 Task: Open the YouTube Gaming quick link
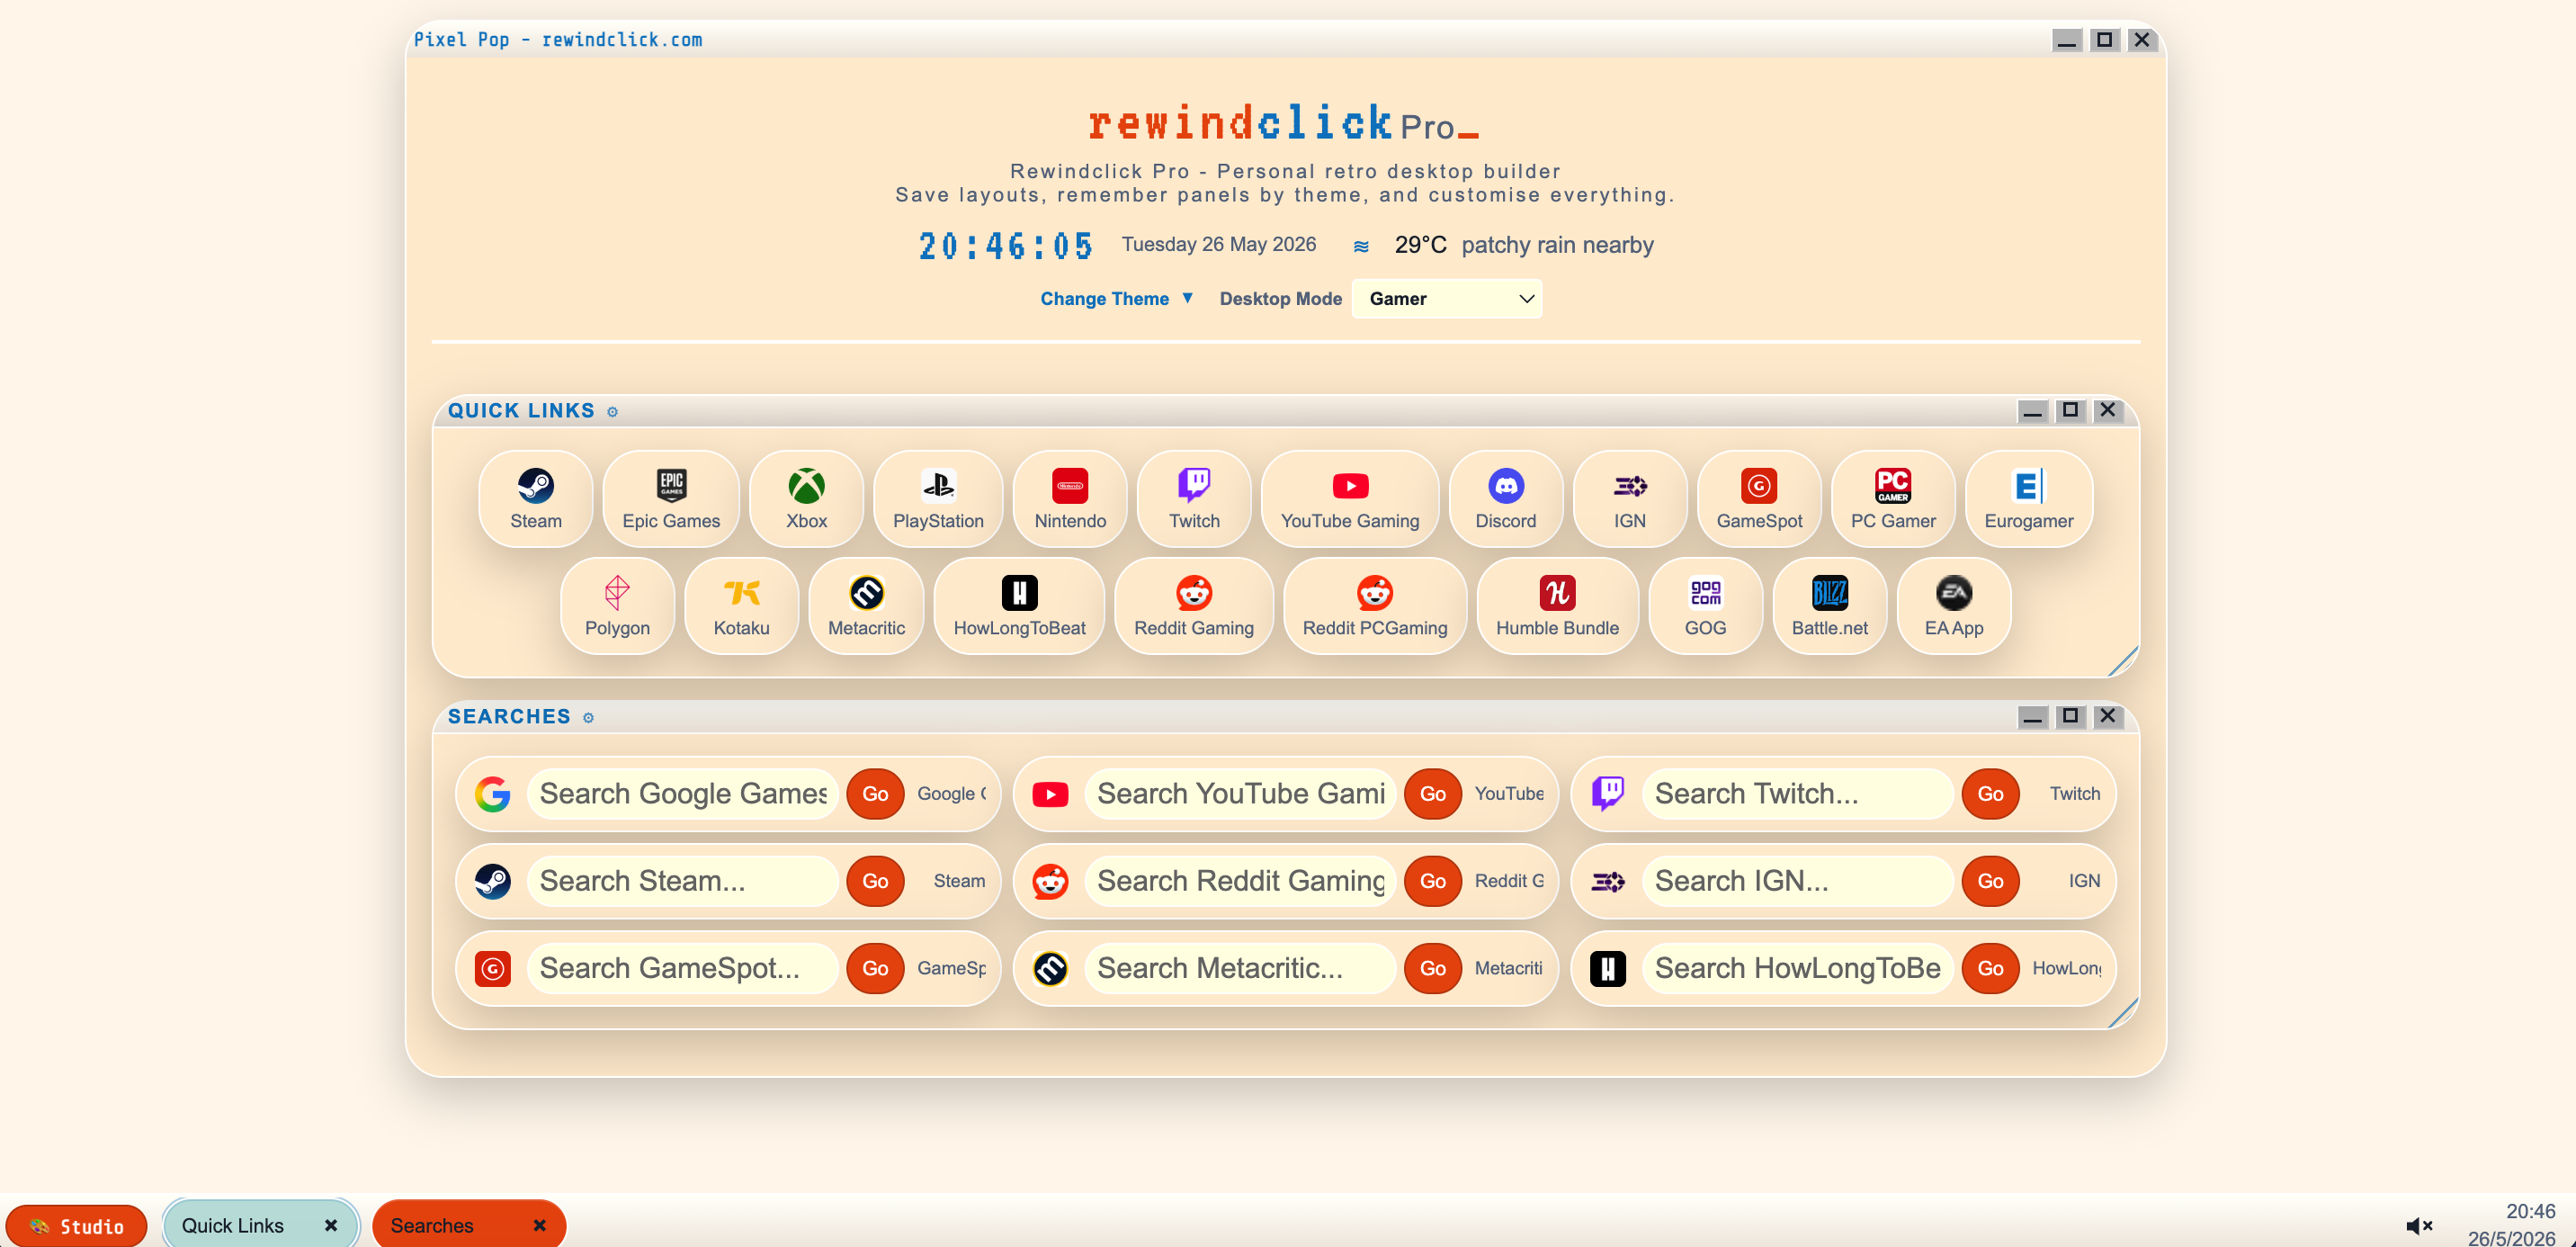(x=1350, y=498)
